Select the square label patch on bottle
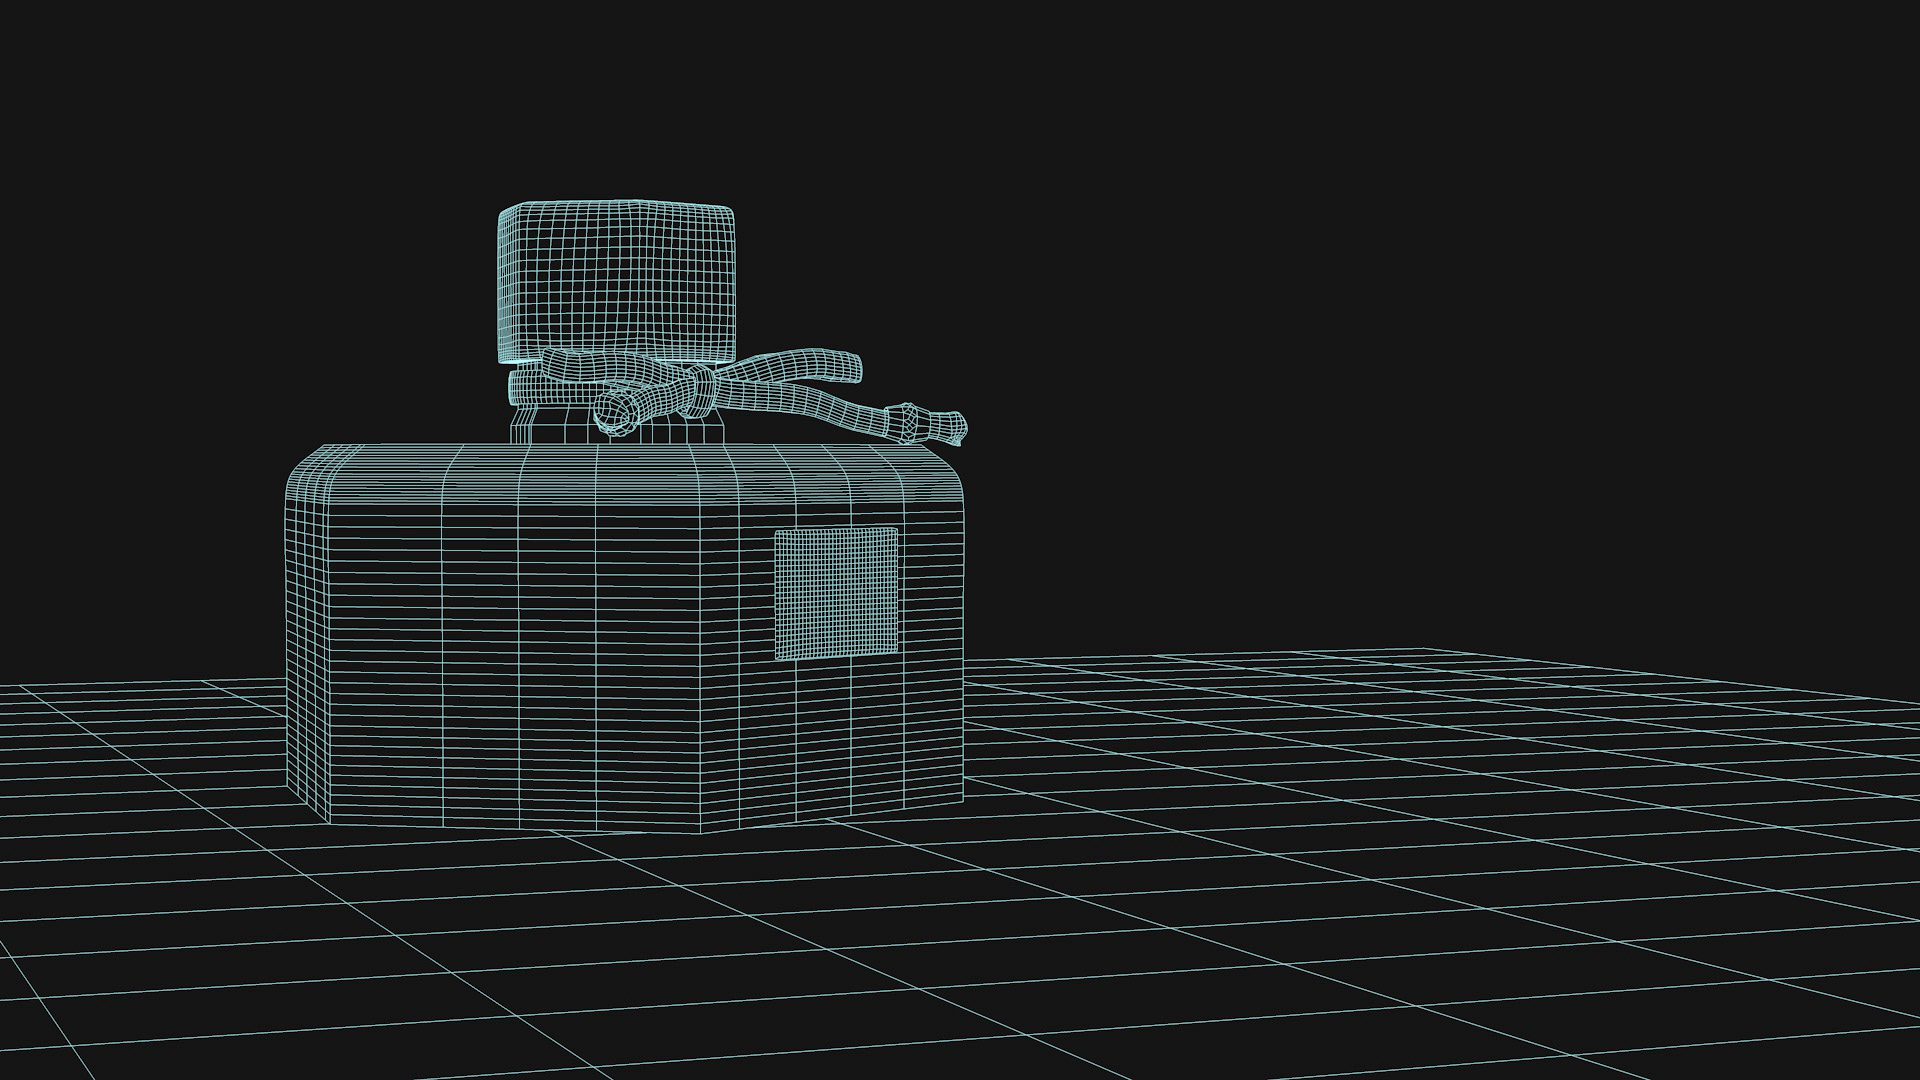 pyautogui.click(x=836, y=593)
